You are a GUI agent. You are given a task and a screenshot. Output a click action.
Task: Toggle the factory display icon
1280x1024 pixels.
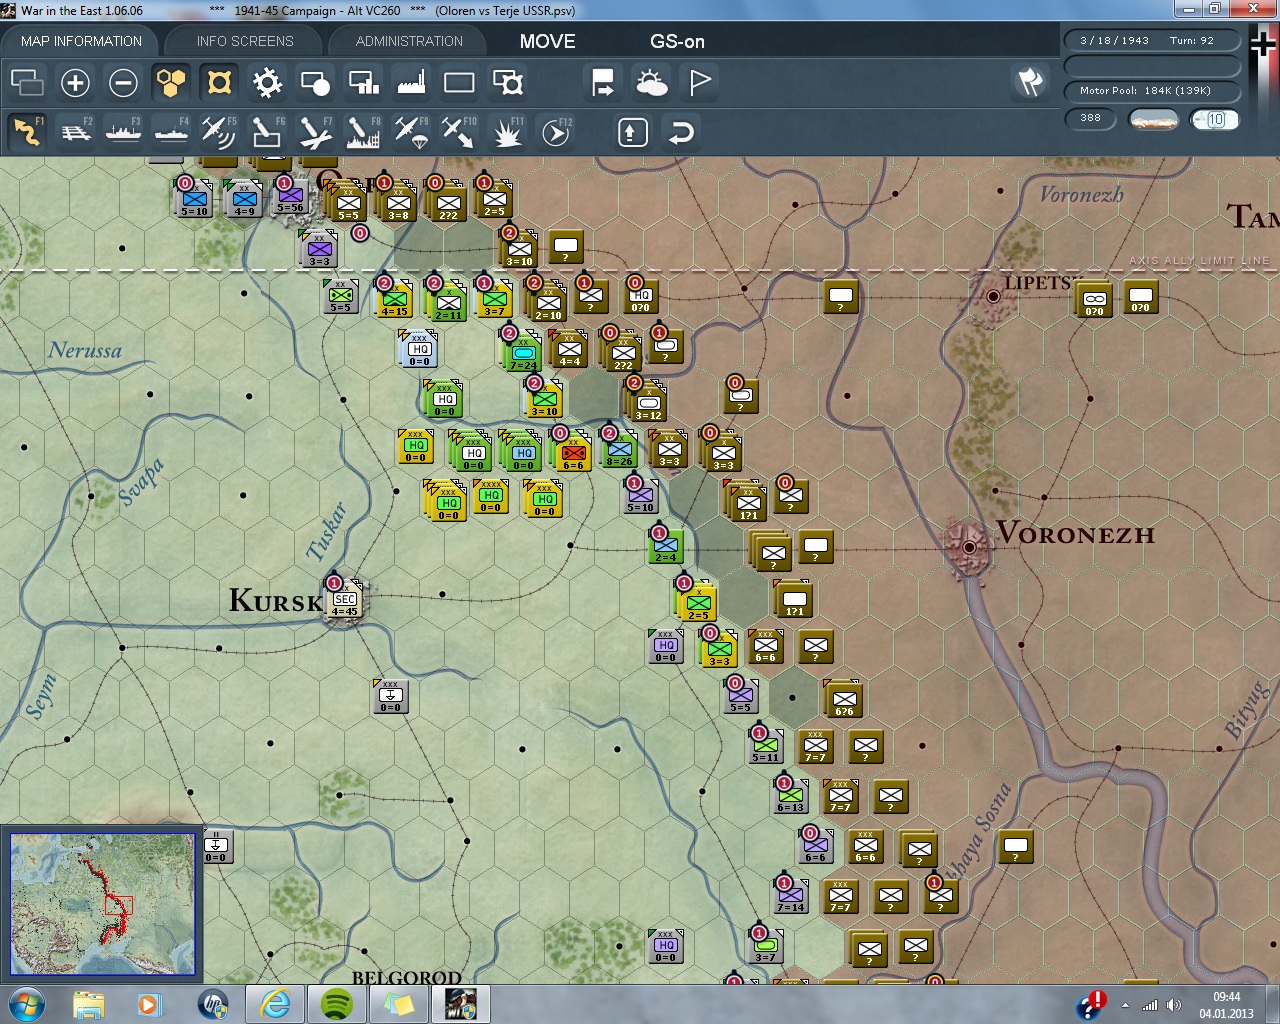[x=411, y=83]
